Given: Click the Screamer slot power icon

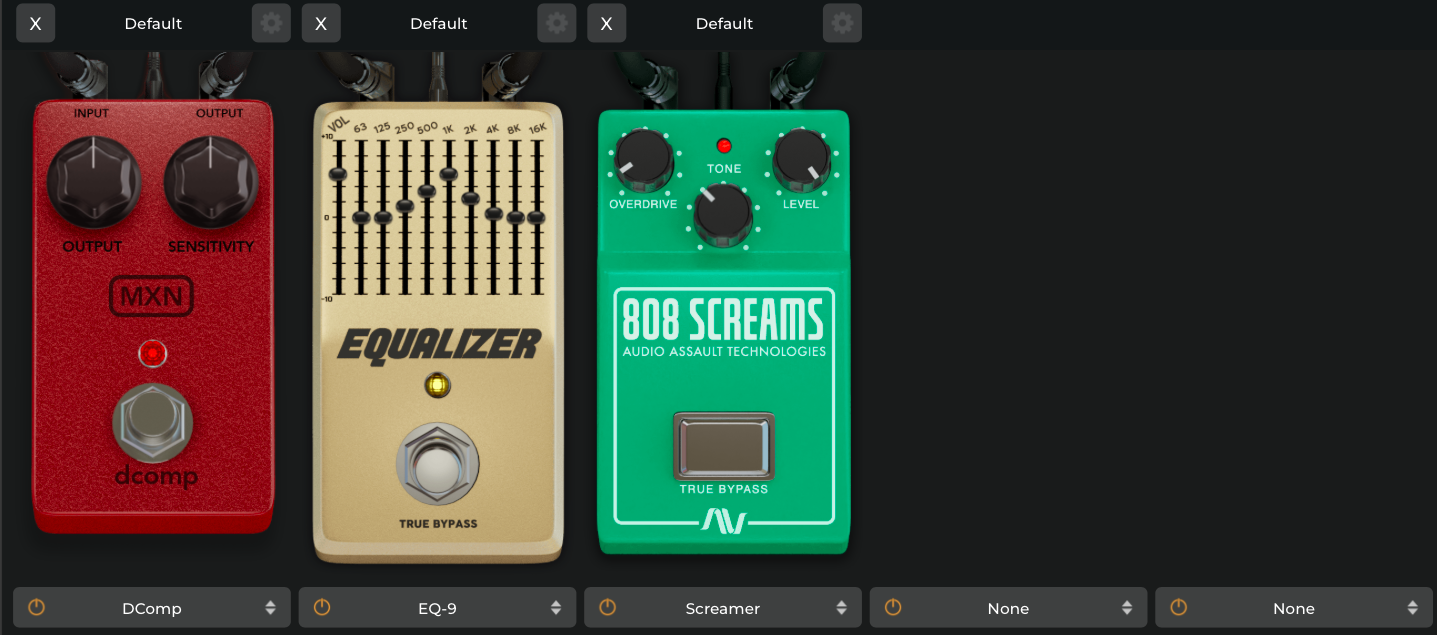Looking at the screenshot, I should 607,608.
